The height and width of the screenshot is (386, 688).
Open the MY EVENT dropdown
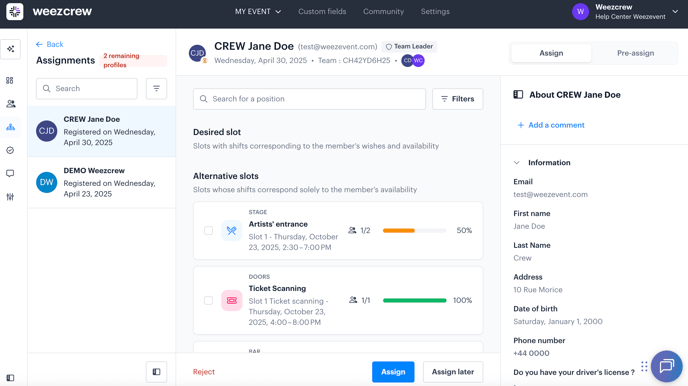coord(258,11)
